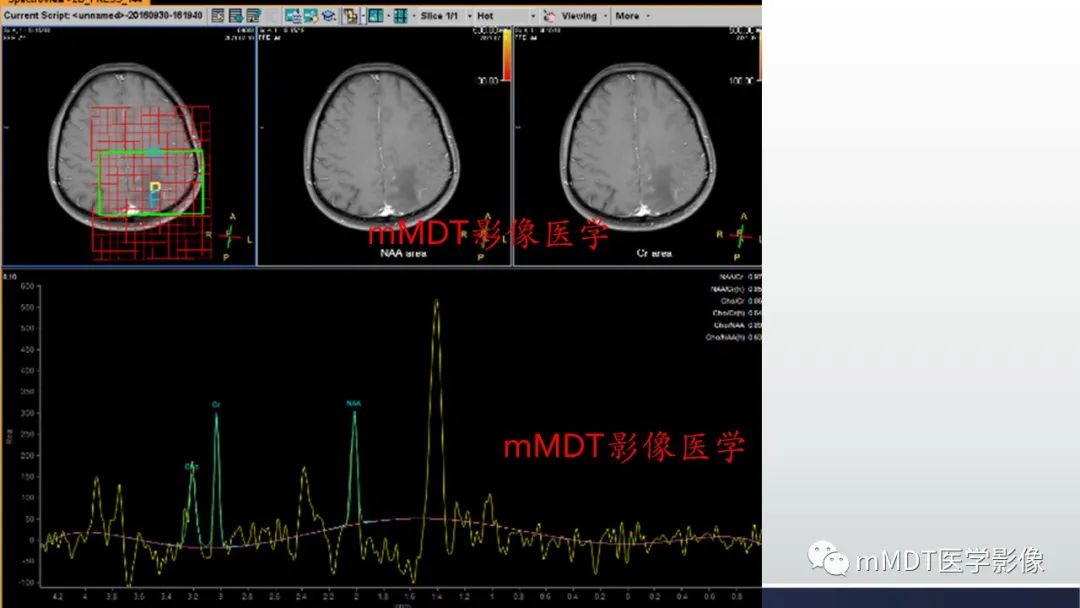Click the 30.00 scale value in NAA viewport
The width and height of the screenshot is (1080, 608).
coord(487,81)
